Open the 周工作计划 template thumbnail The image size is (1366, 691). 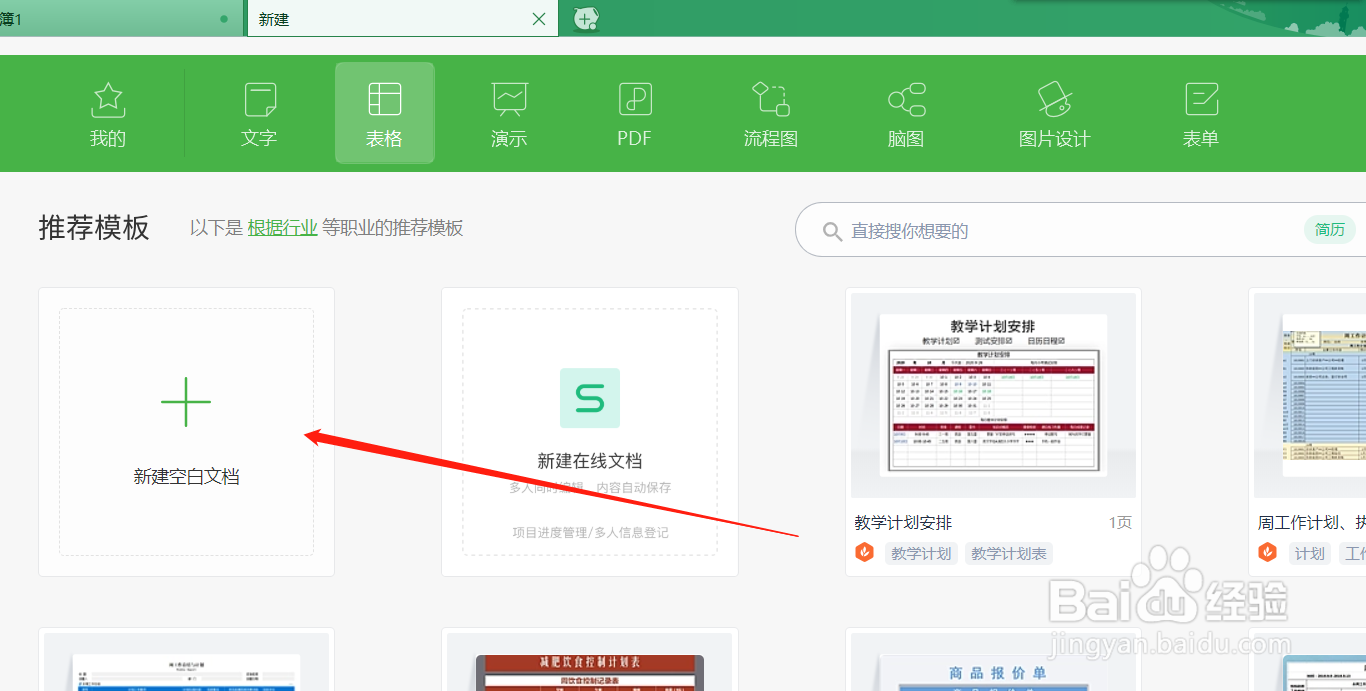coord(1330,395)
